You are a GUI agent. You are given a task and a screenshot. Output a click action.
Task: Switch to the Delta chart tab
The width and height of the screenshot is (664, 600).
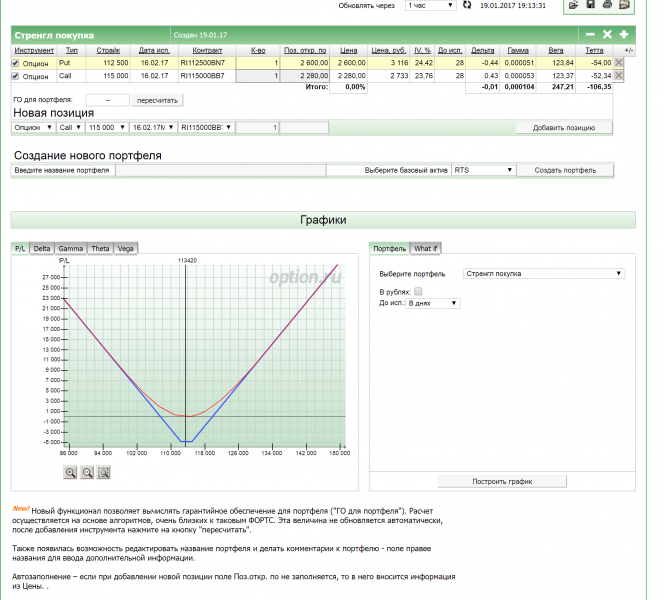(x=42, y=249)
